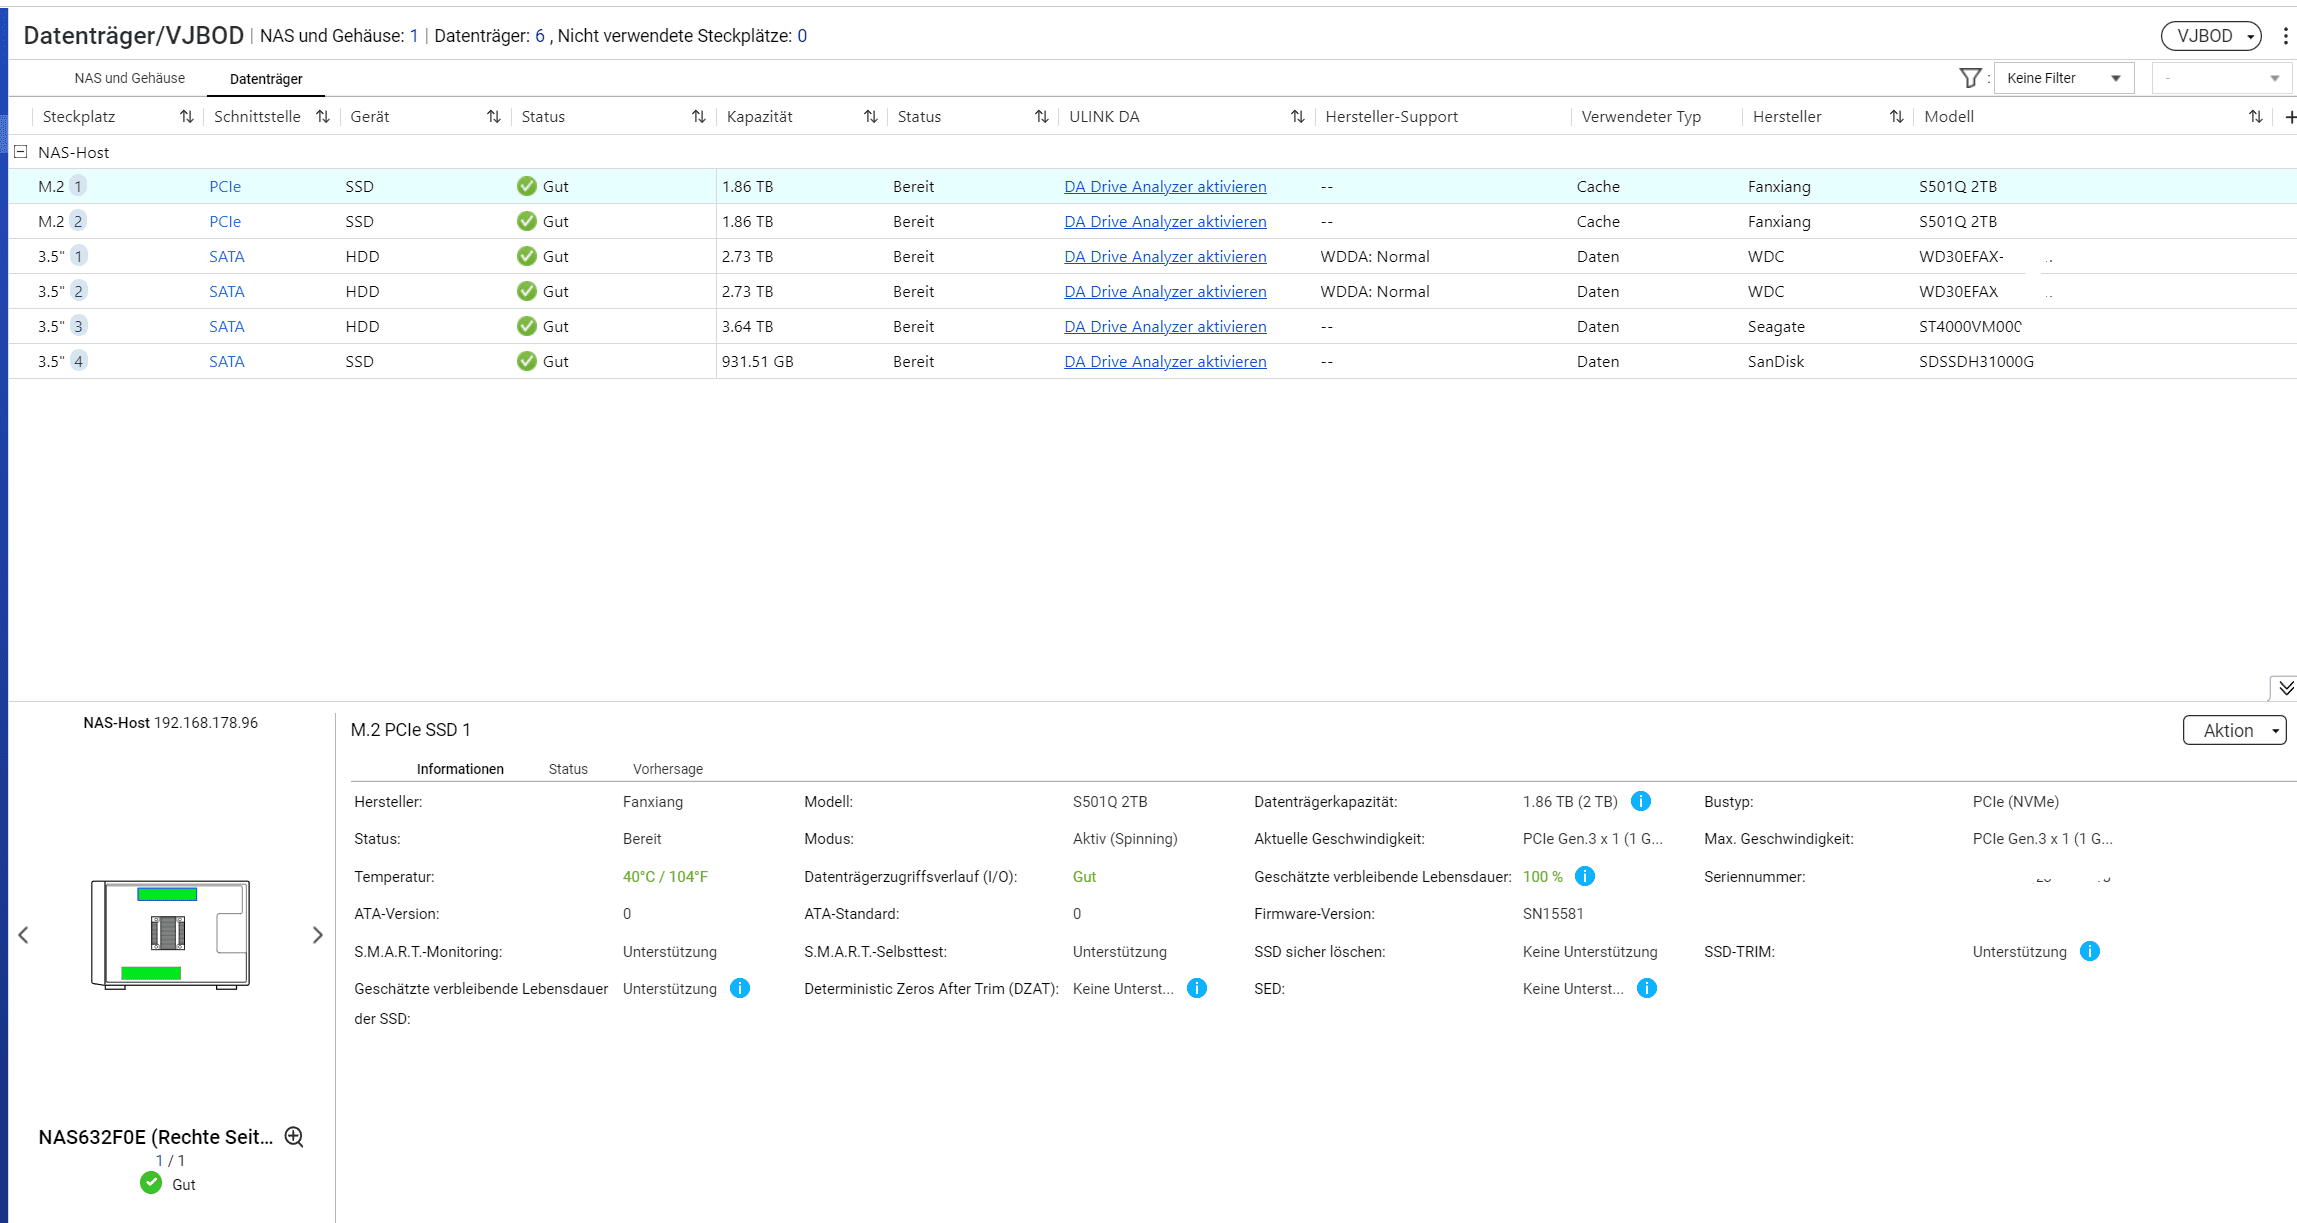This screenshot has width=2297, height=1223.
Task: Select the Datenträger tab
Action: click(266, 79)
